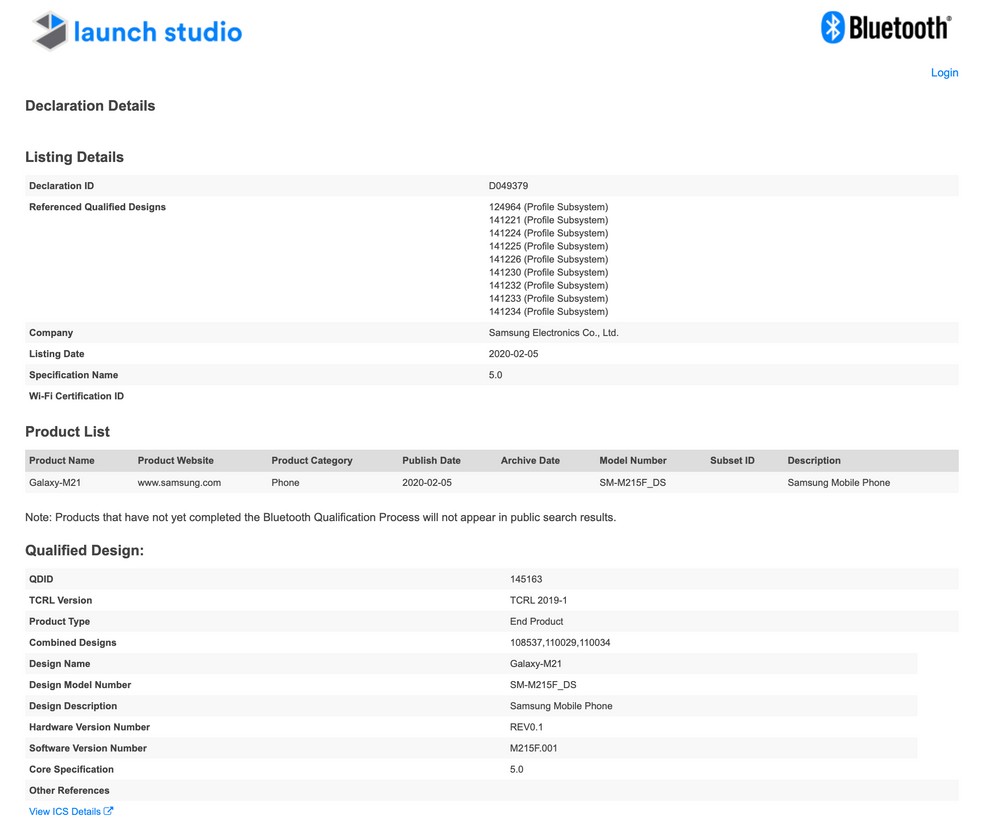Click Design Model Number value SM-M215F_DS
The width and height of the screenshot is (1000, 831).
point(543,685)
